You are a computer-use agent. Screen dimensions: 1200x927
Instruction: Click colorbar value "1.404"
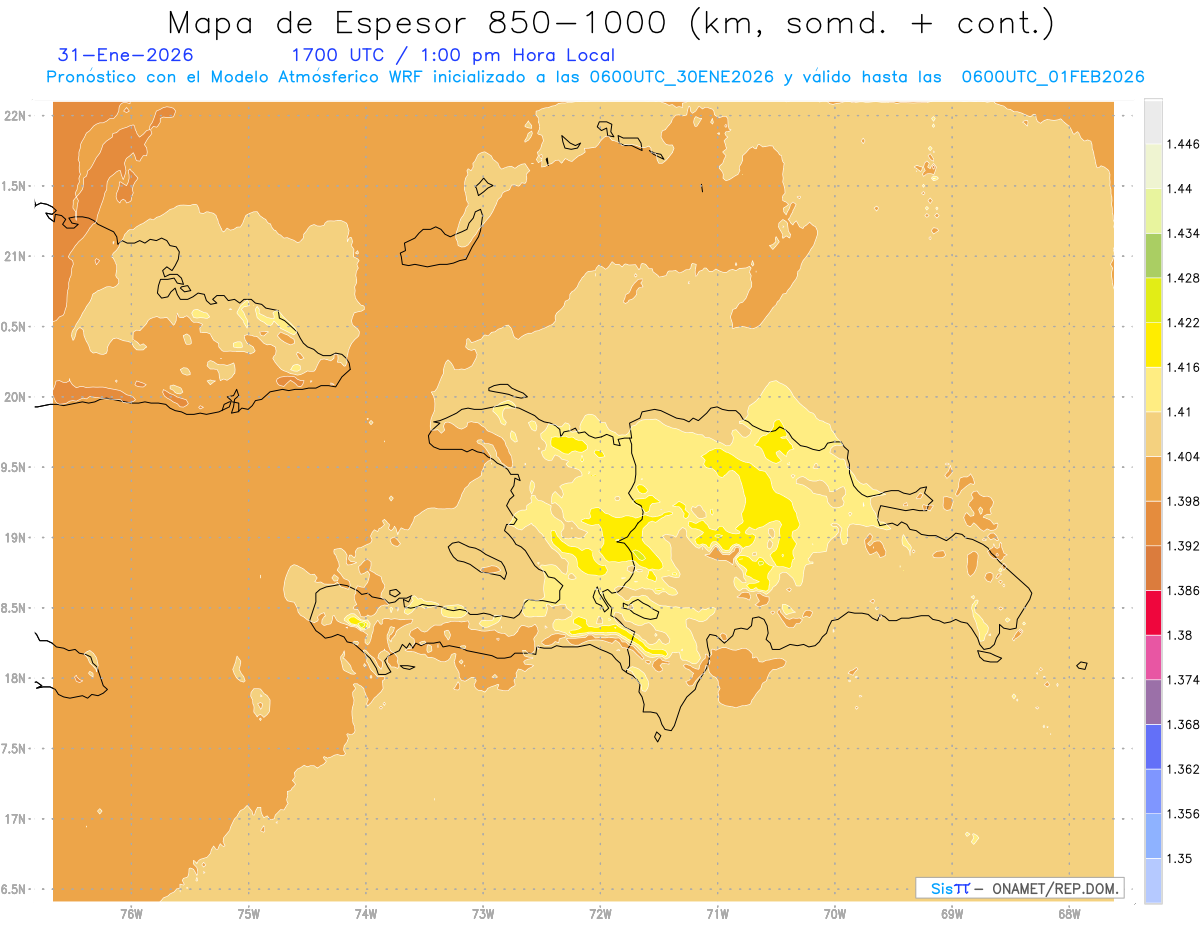pyautogui.click(x=1185, y=456)
